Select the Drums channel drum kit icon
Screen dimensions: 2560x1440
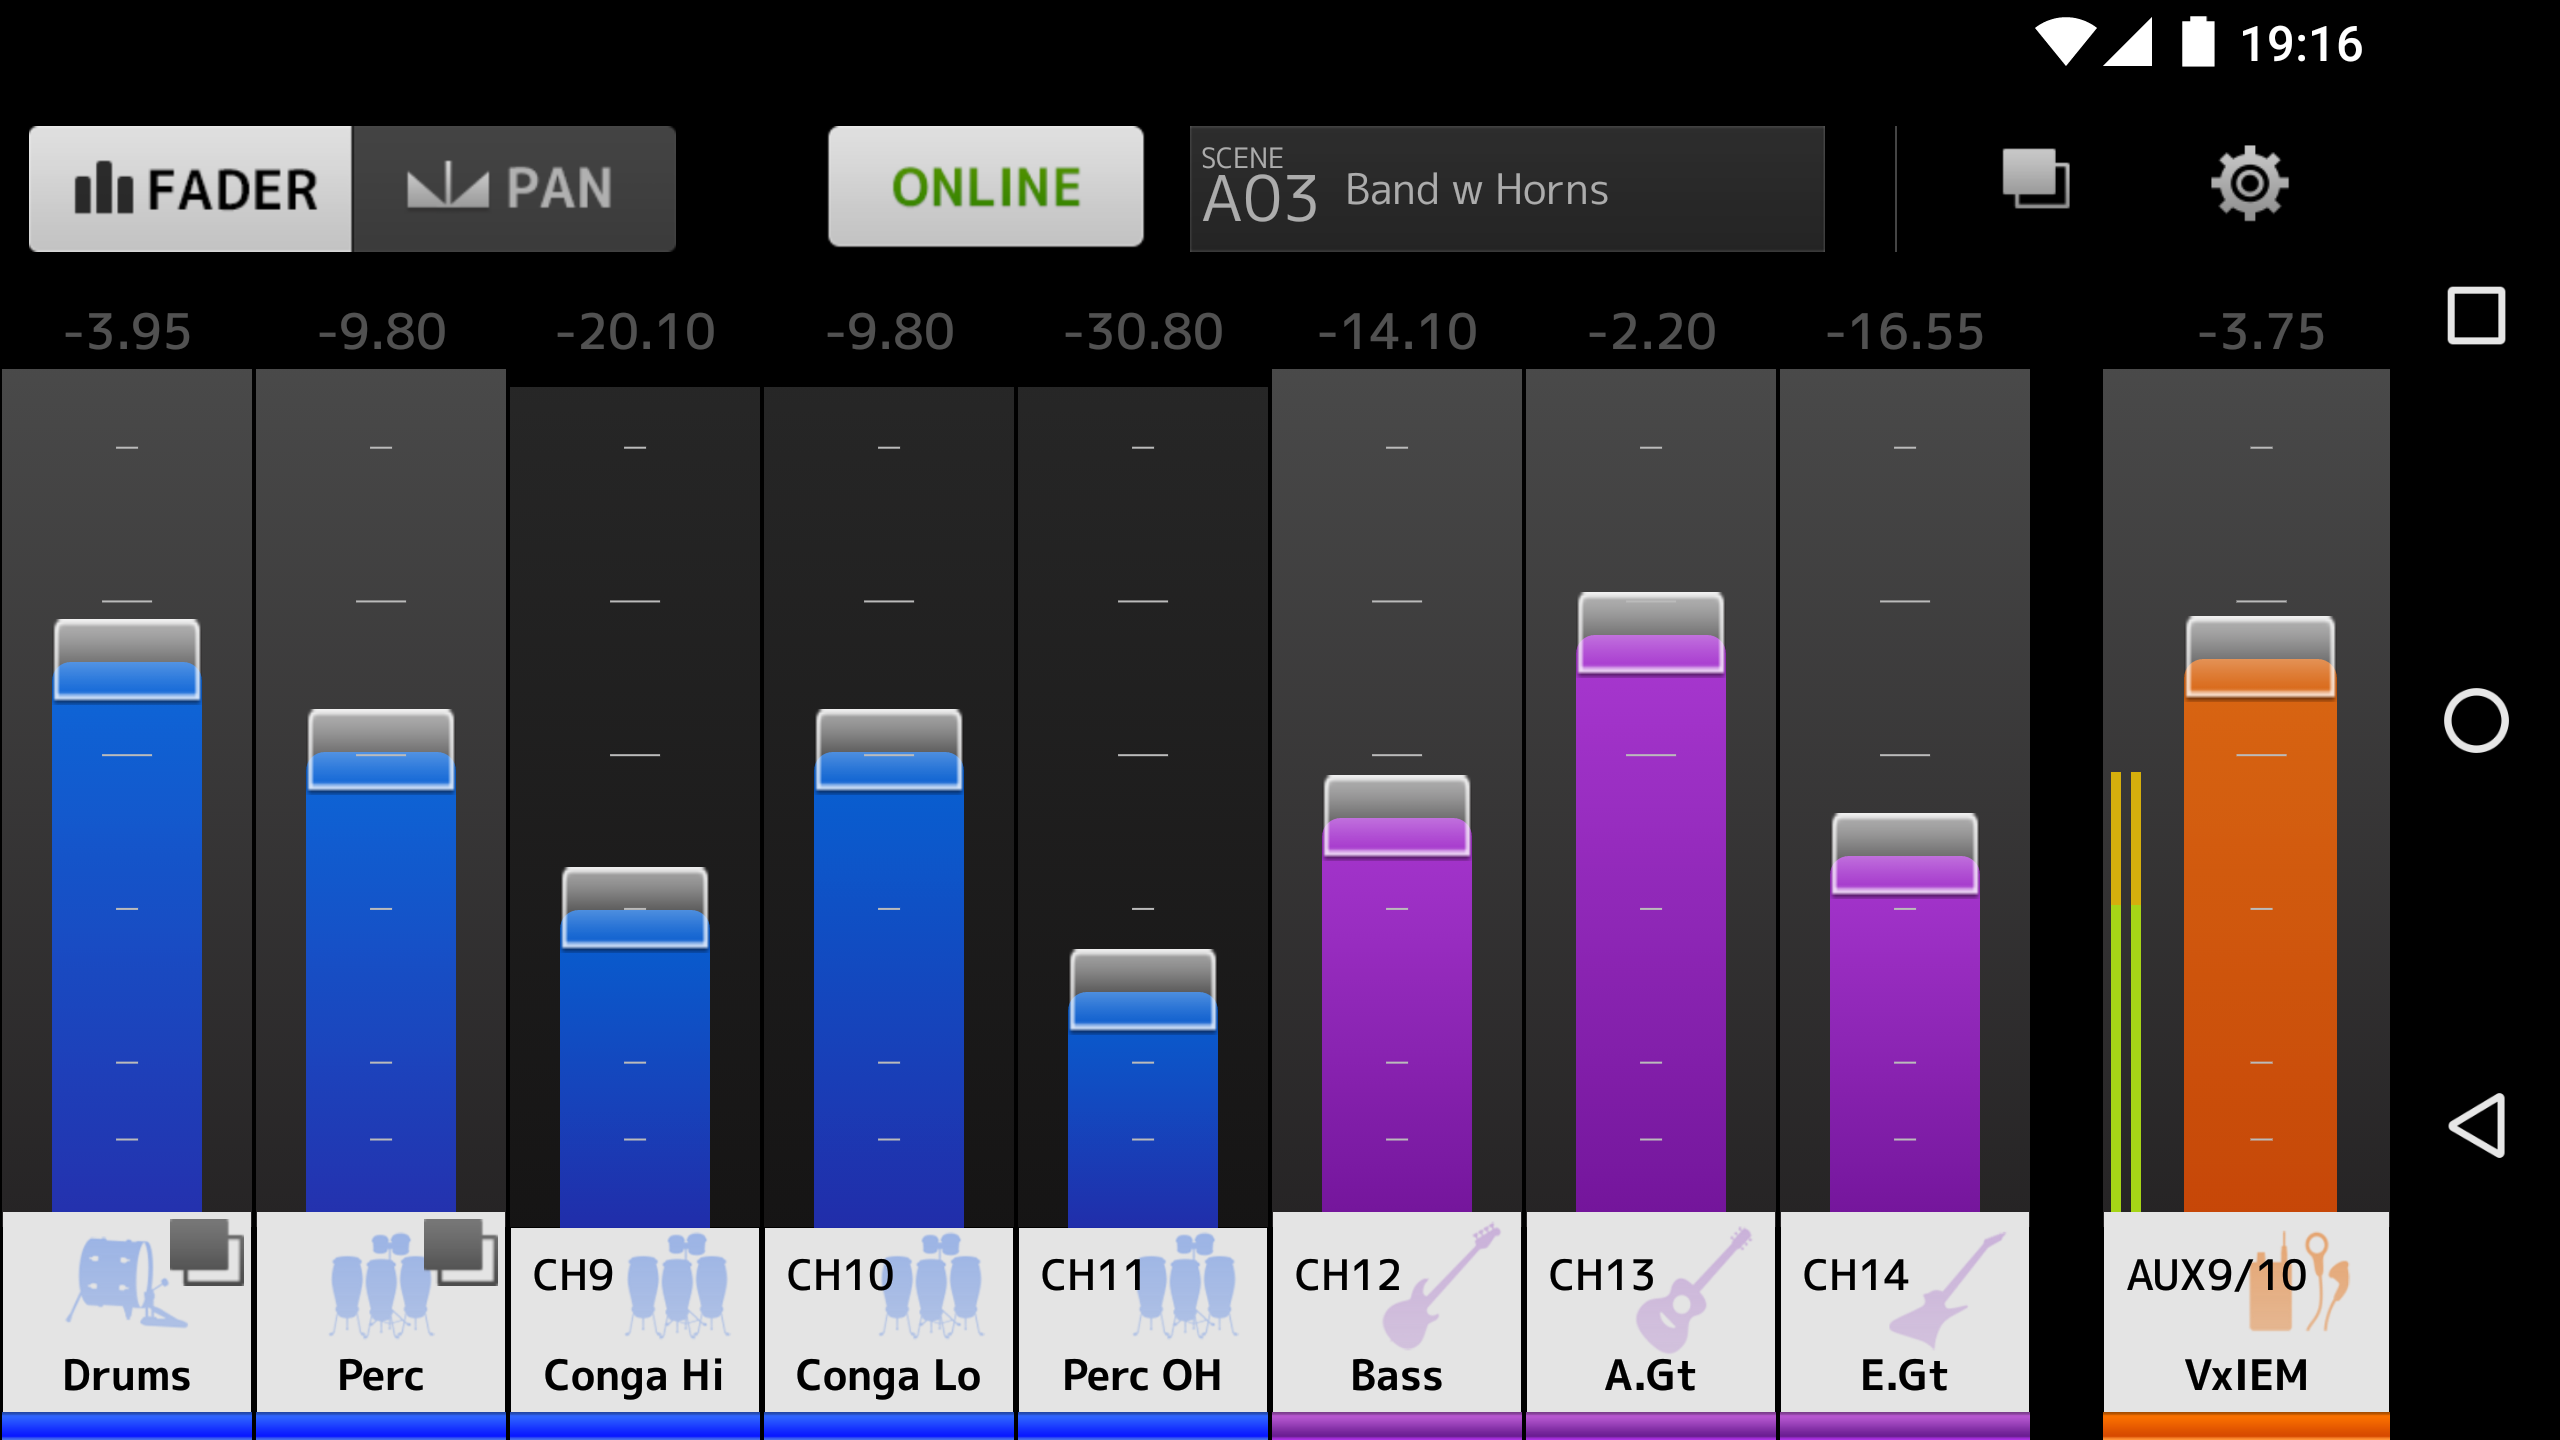[125, 1283]
